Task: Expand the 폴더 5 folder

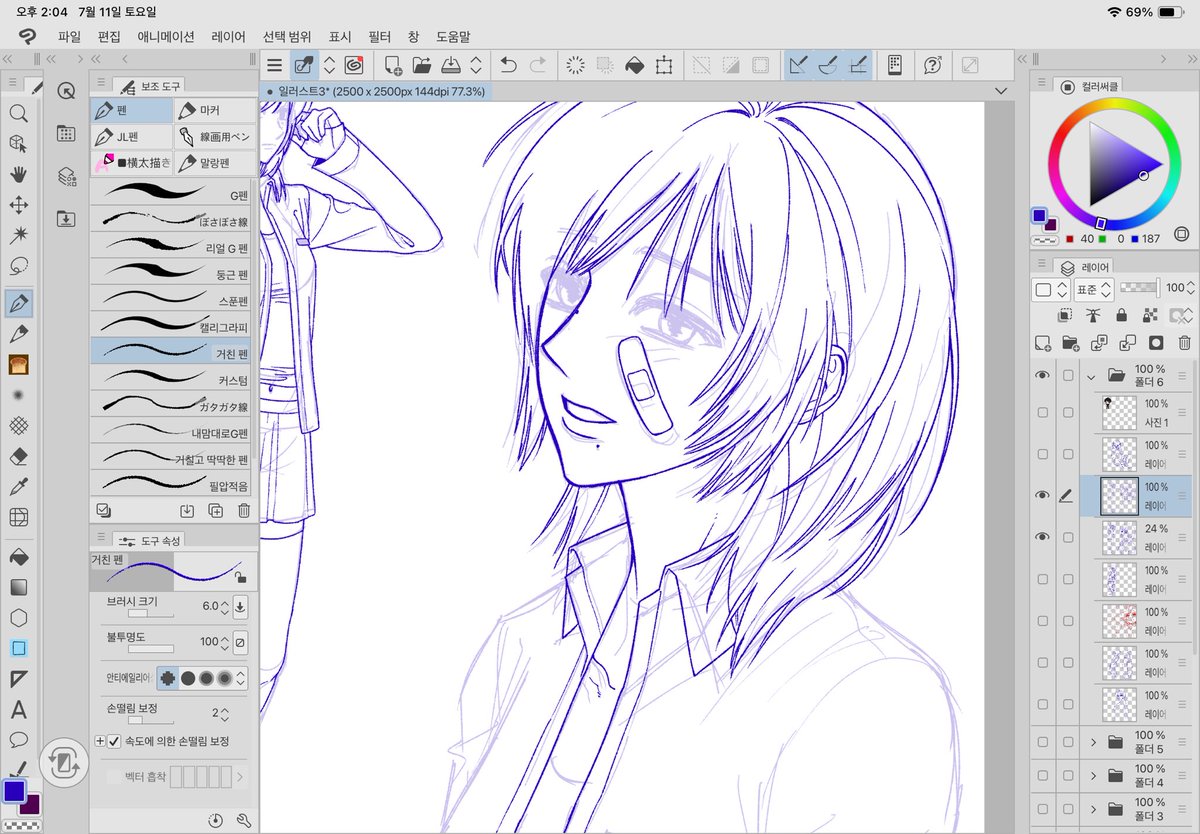Action: click(1093, 742)
